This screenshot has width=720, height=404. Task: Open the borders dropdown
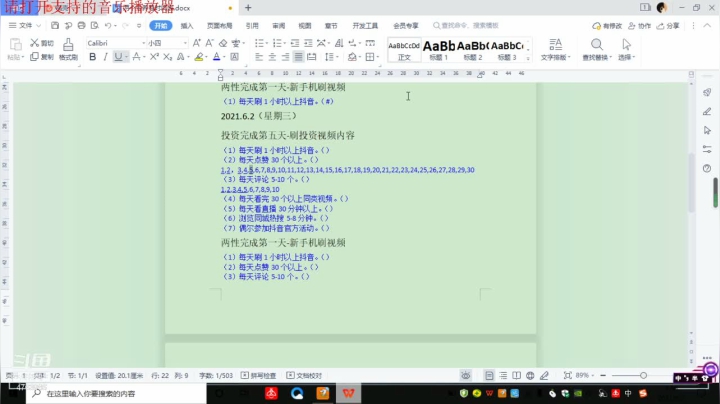(x=377, y=57)
